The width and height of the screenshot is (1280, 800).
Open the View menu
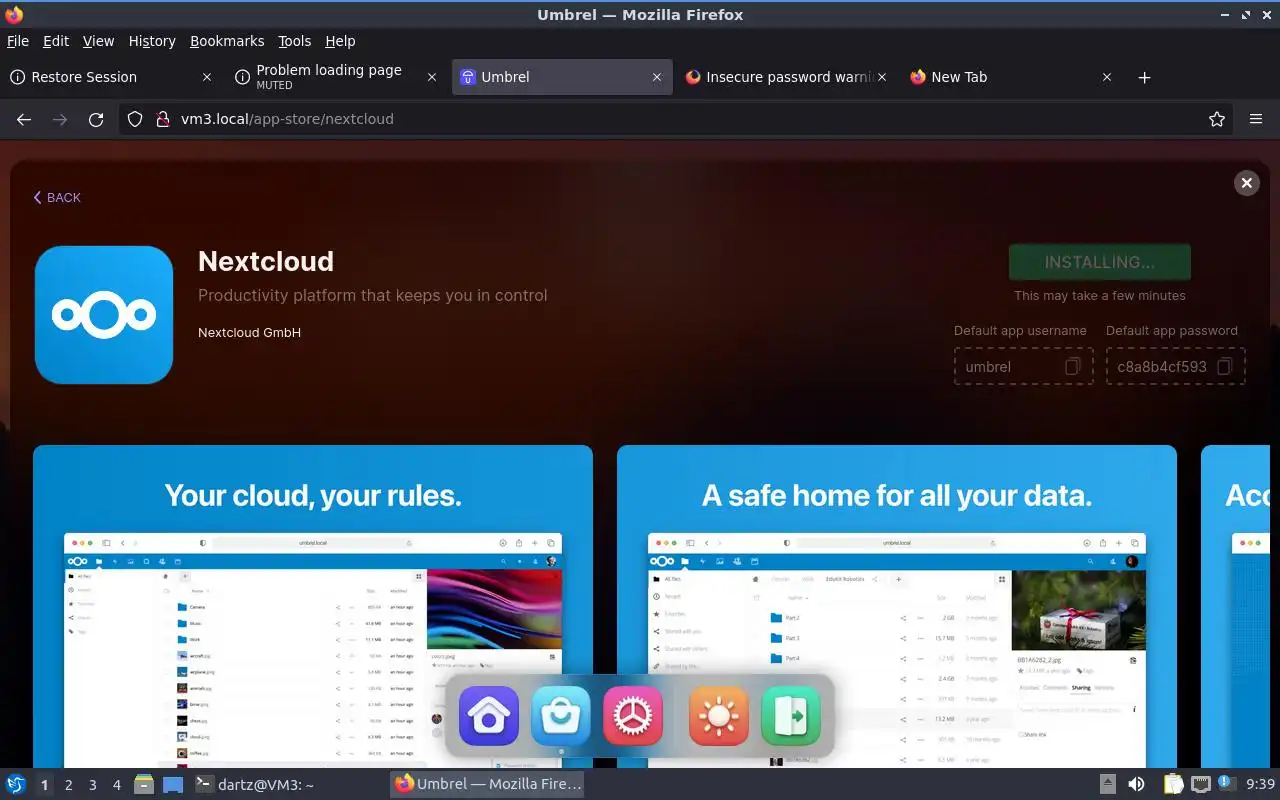(x=98, y=41)
